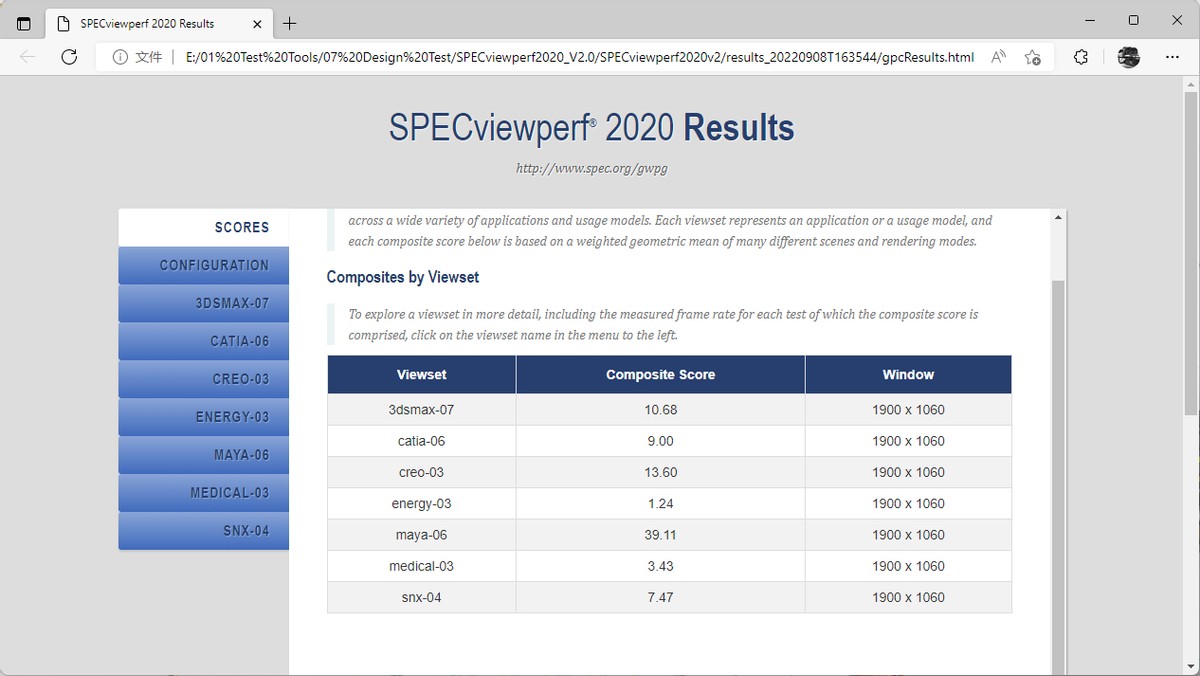Click the 1900 x 1060 cell for maya-06

click(x=908, y=535)
